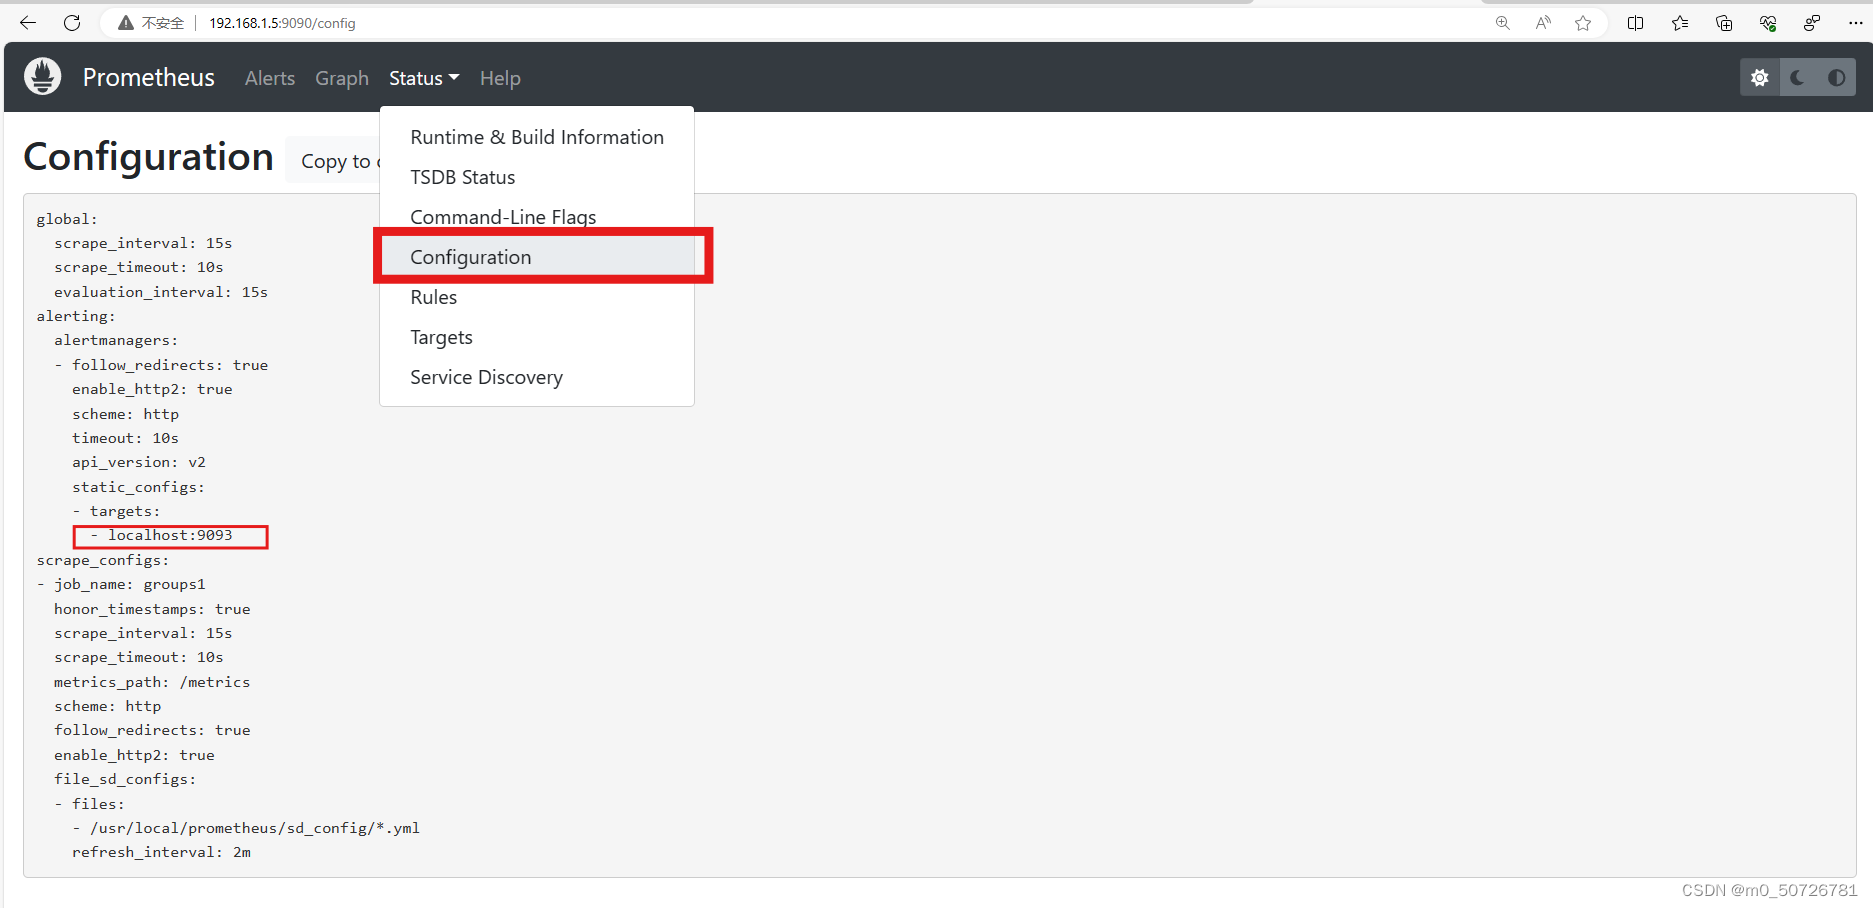The height and width of the screenshot is (908, 1873).
Task: Select Runtime & Build Information
Action: (537, 137)
